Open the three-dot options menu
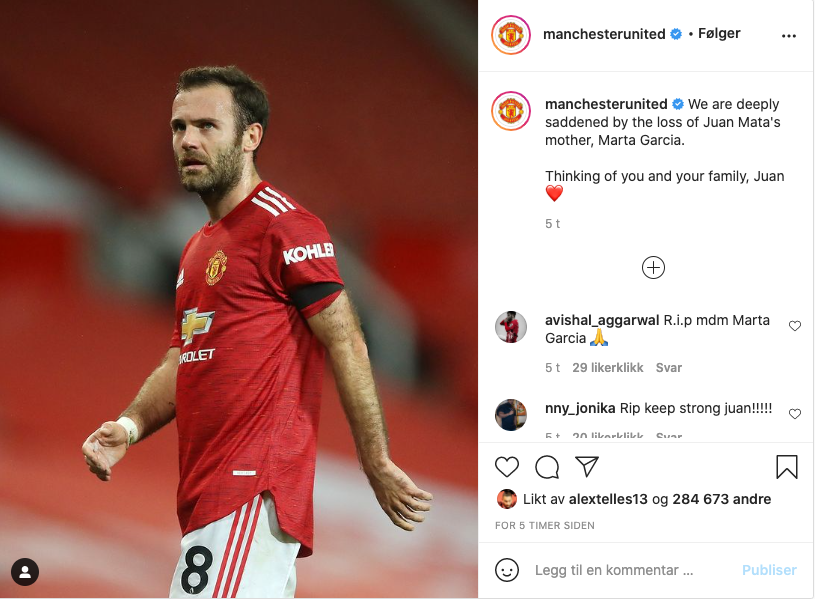Image resolution: width=815 pixels, height=599 pixels. 788,35
